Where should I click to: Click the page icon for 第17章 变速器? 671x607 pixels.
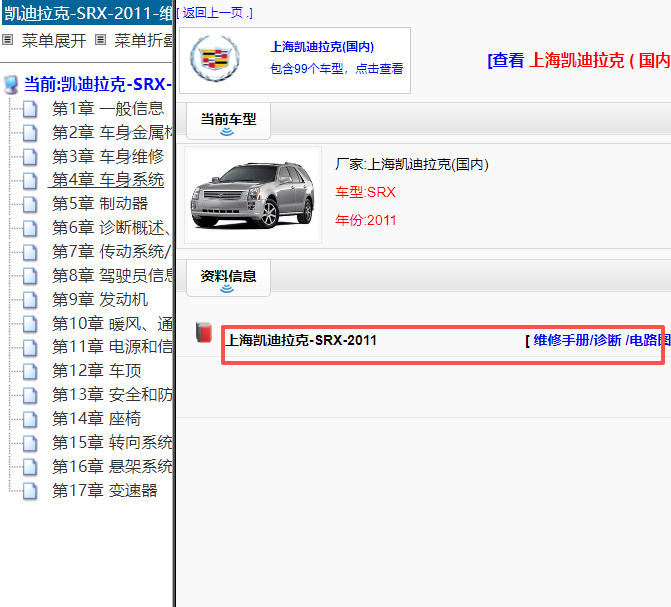pyautogui.click(x=30, y=491)
